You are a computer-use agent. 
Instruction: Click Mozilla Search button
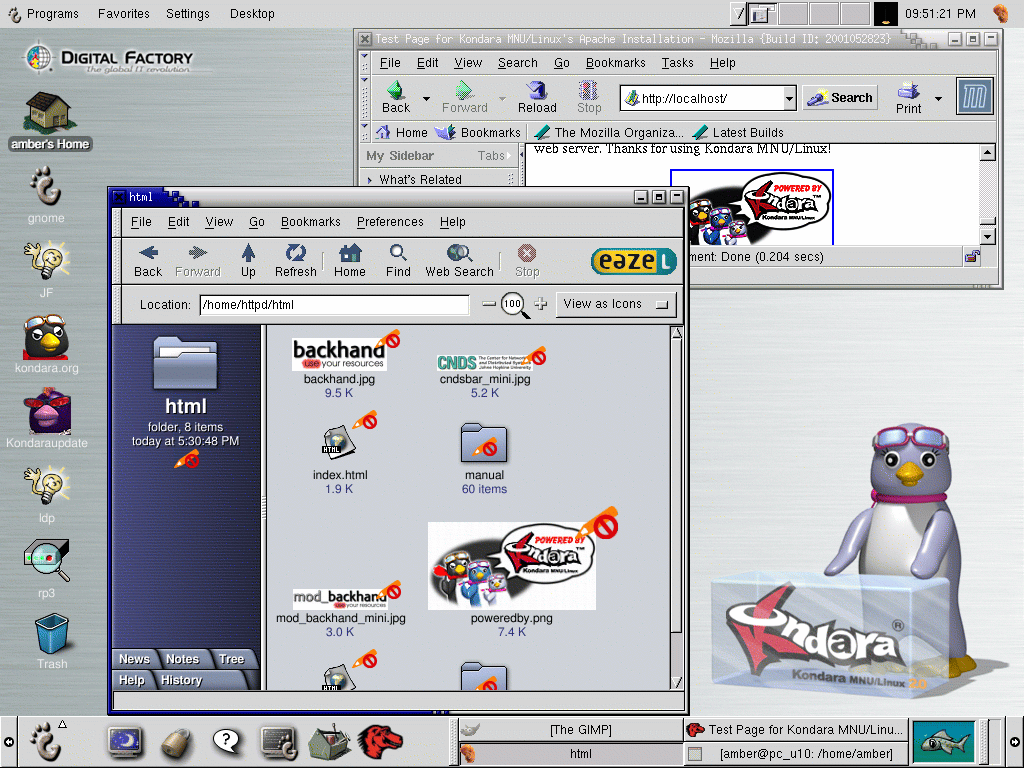coord(840,98)
